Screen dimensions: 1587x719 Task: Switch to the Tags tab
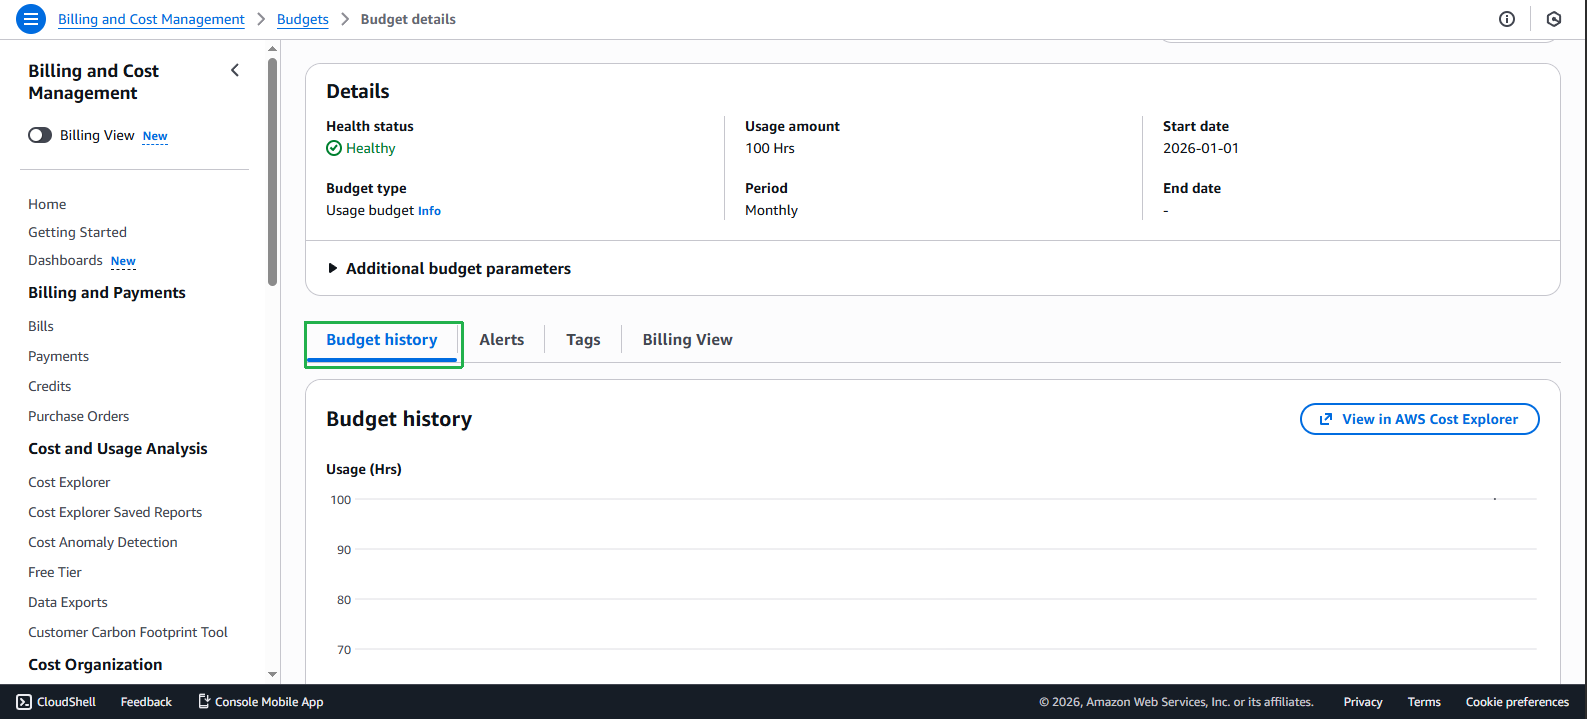tap(583, 340)
